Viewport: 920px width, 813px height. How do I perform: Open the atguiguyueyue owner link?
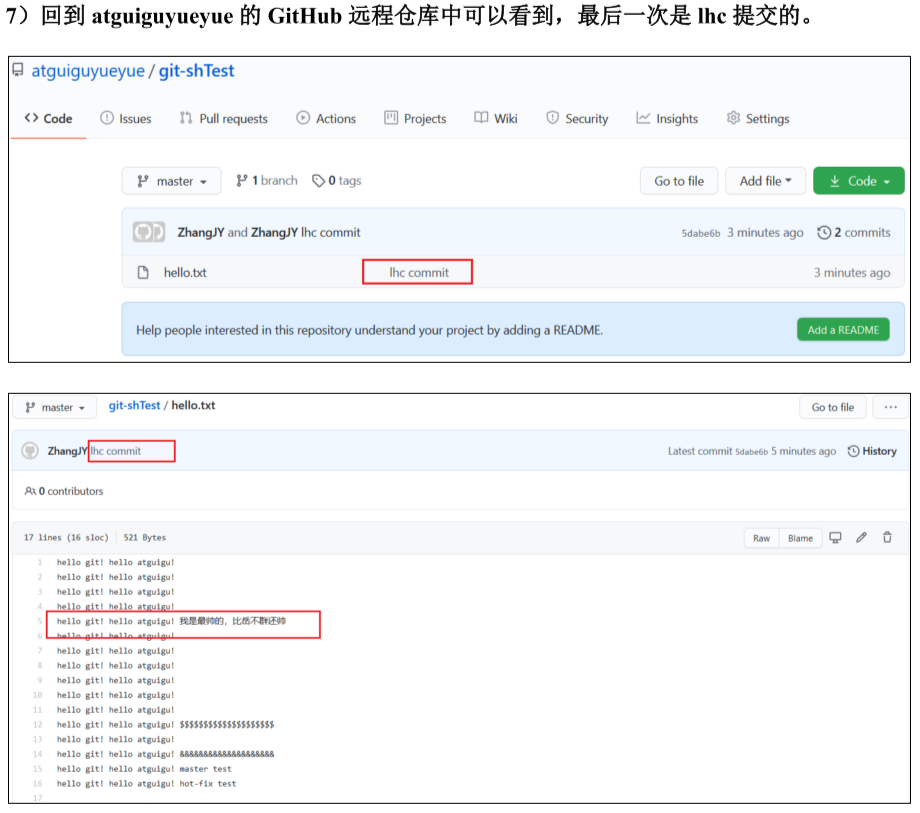tap(88, 71)
